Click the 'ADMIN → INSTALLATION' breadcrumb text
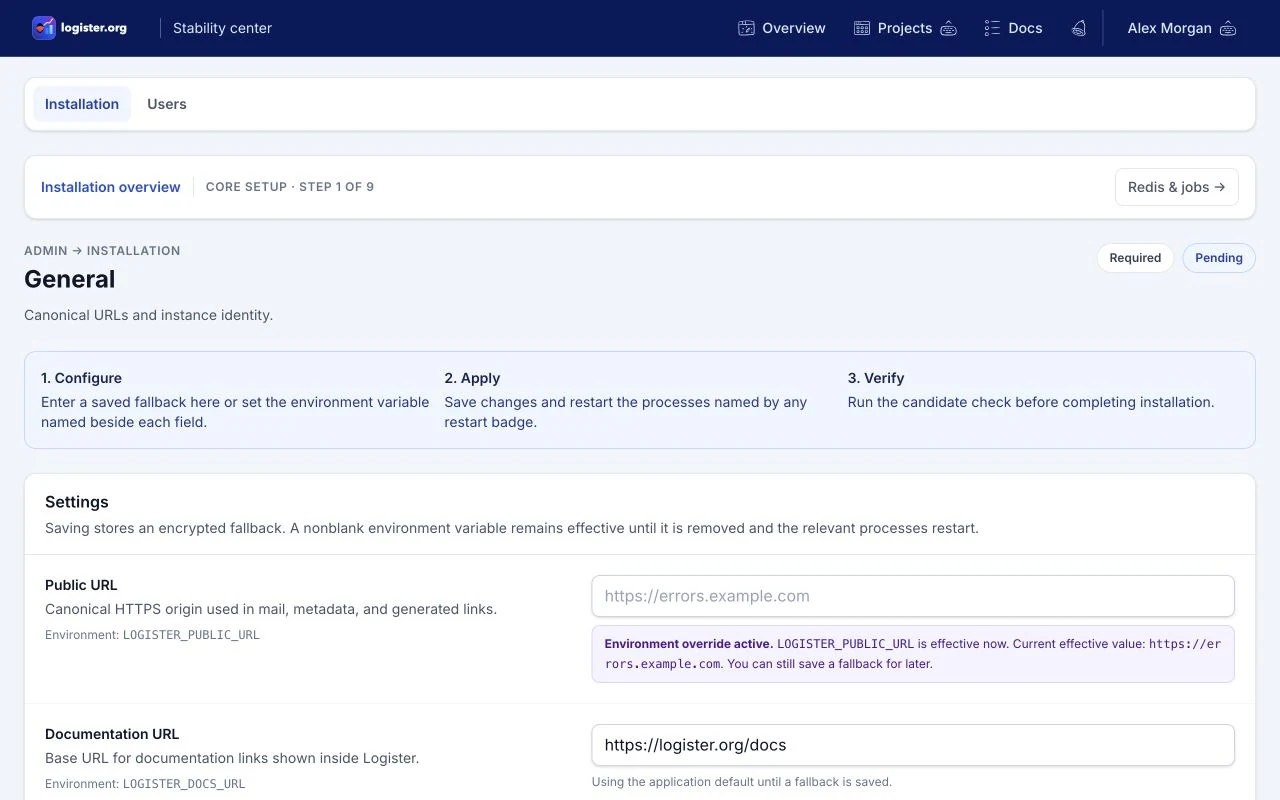The height and width of the screenshot is (800, 1280). click(102, 251)
